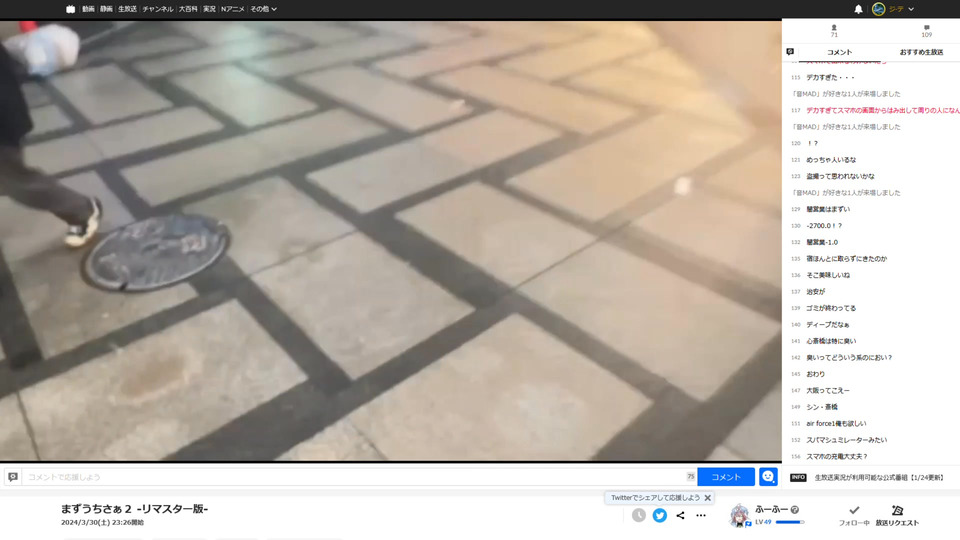Click the live video player
The image size is (960, 540).
391,241
